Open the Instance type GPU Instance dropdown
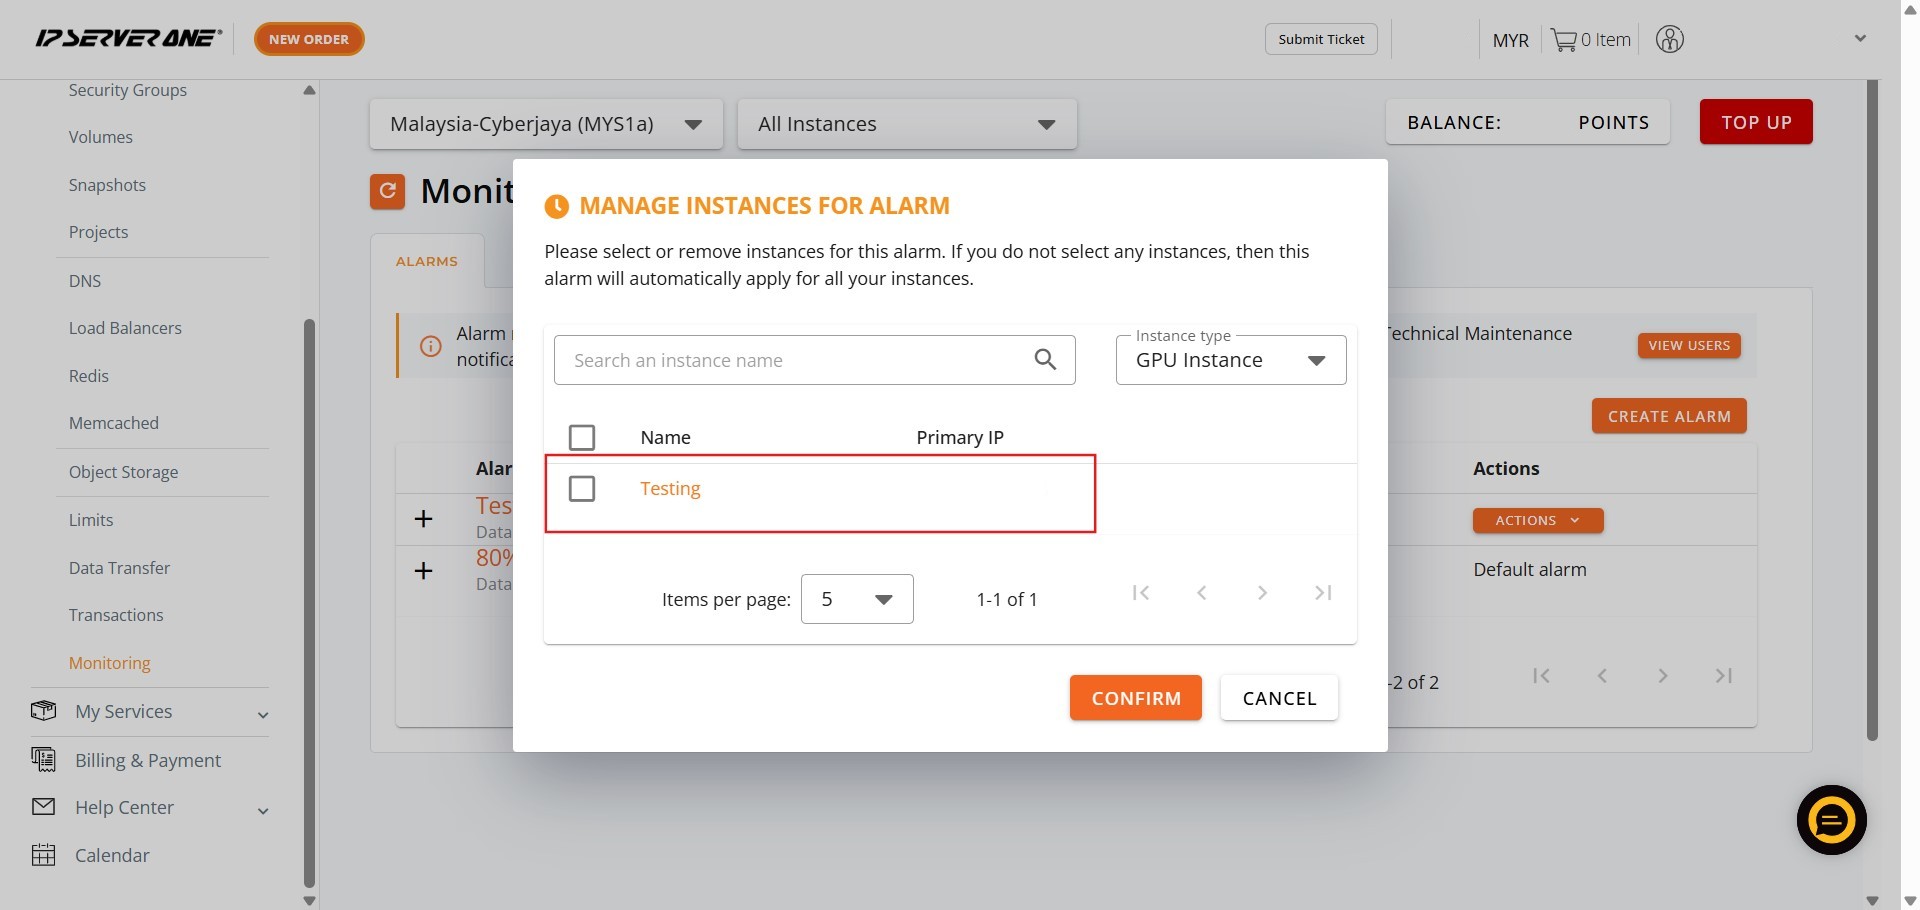The width and height of the screenshot is (1920, 910). (x=1230, y=360)
